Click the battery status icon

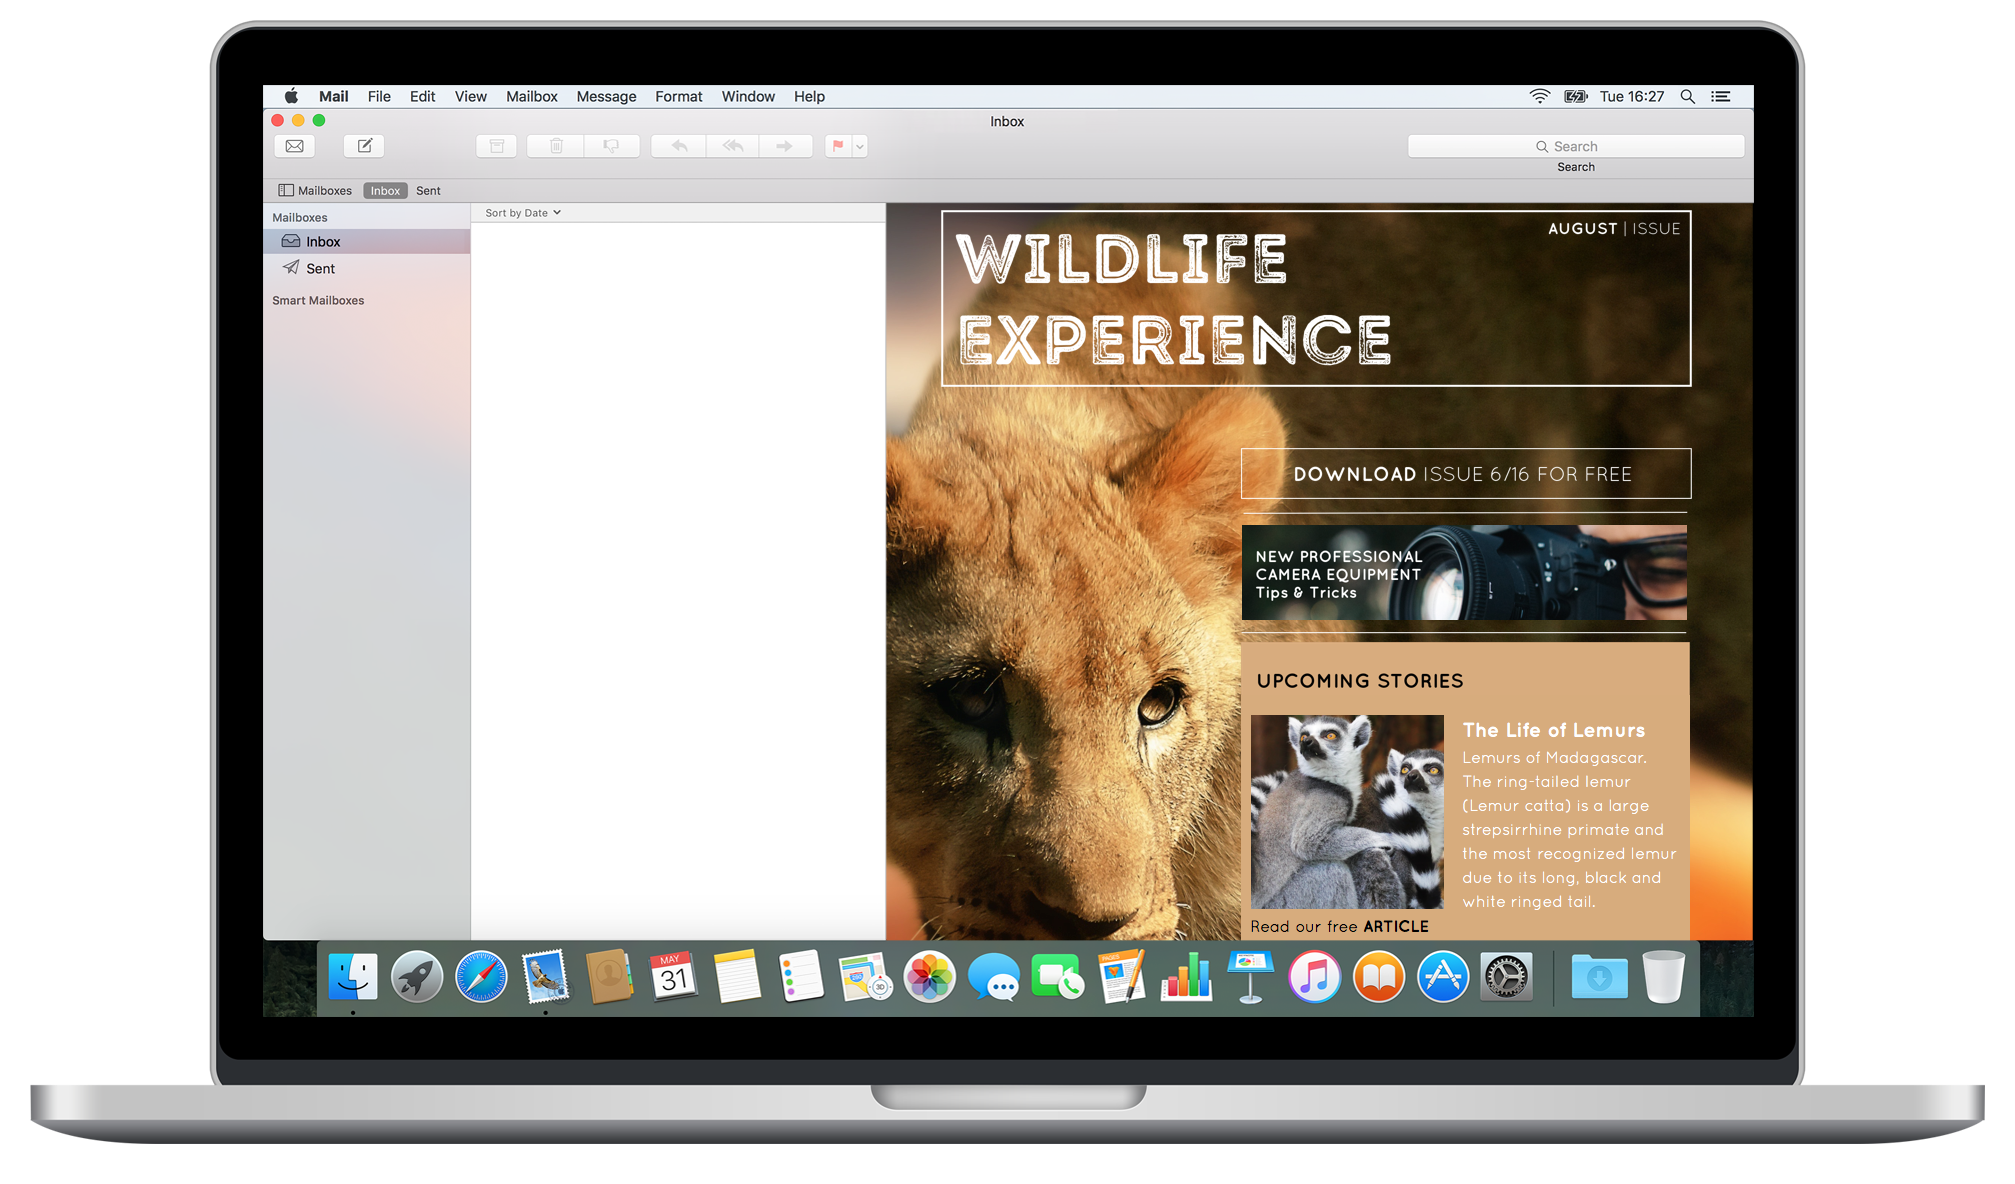[x=1576, y=96]
